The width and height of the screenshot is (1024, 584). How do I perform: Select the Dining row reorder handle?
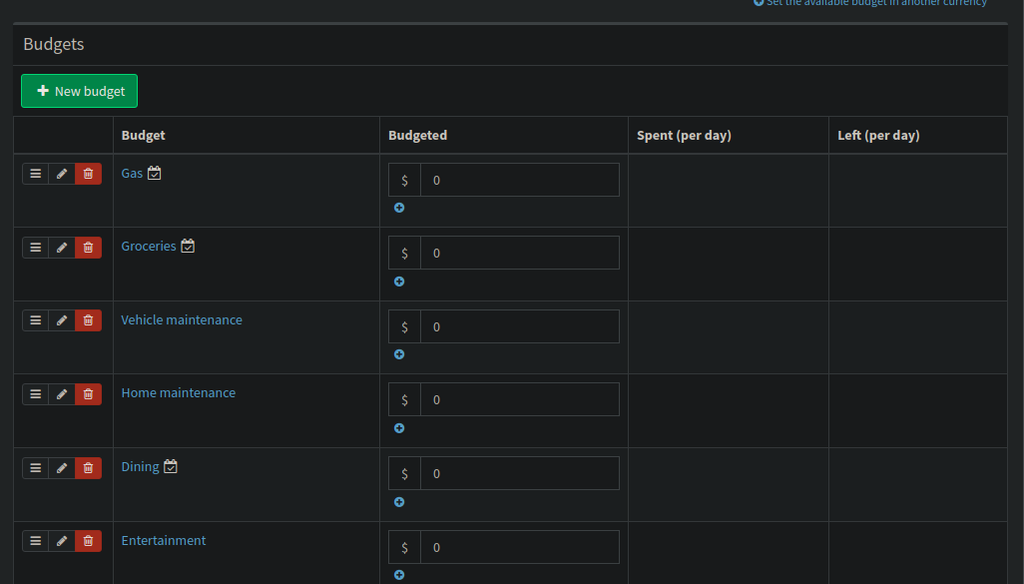[35, 468]
